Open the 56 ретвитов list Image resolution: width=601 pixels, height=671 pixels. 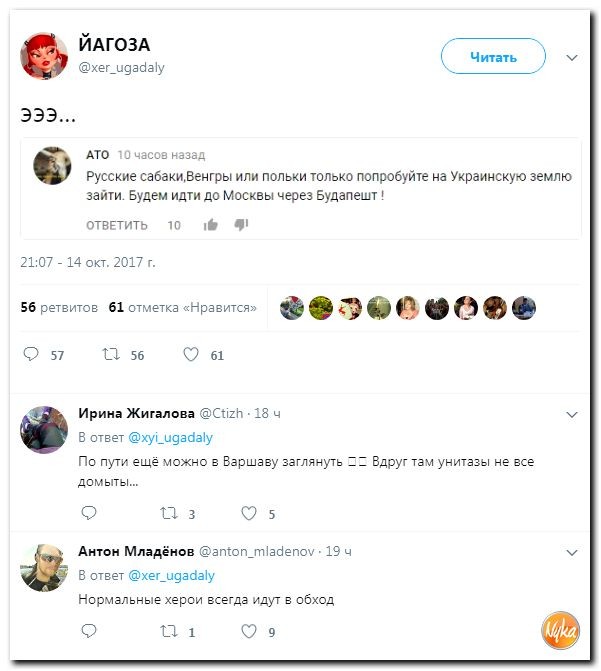click(x=59, y=307)
